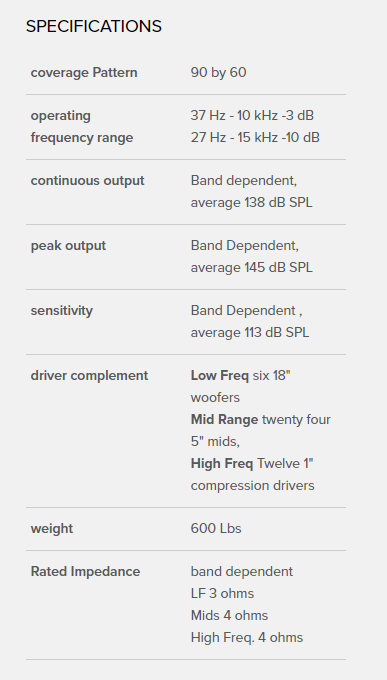Select the peak output label
387x680 pixels.
coord(68,246)
